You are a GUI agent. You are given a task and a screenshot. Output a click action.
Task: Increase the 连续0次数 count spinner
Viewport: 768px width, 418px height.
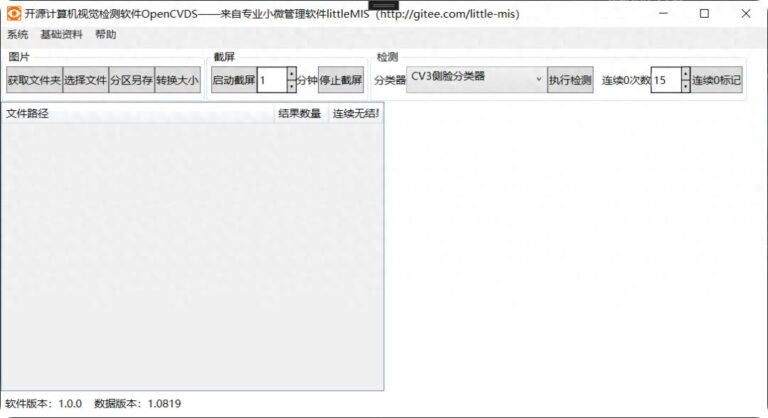[x=685, y=74]
